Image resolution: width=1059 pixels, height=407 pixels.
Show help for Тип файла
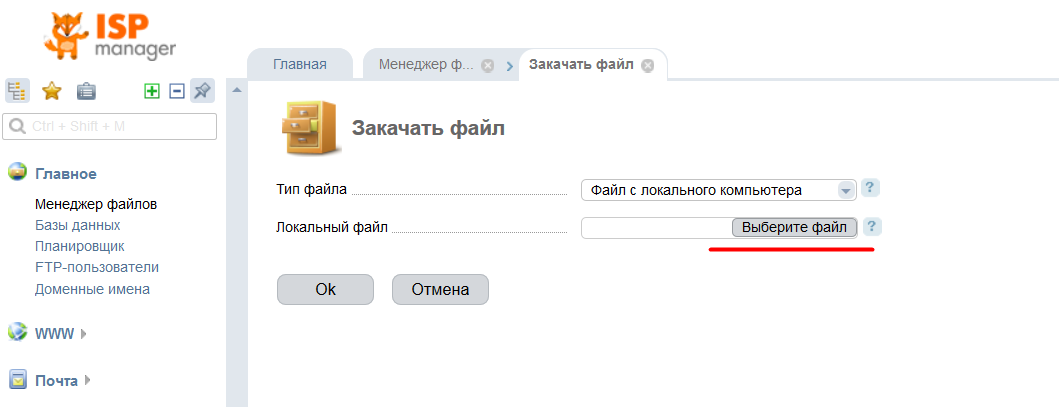point(871,188)
